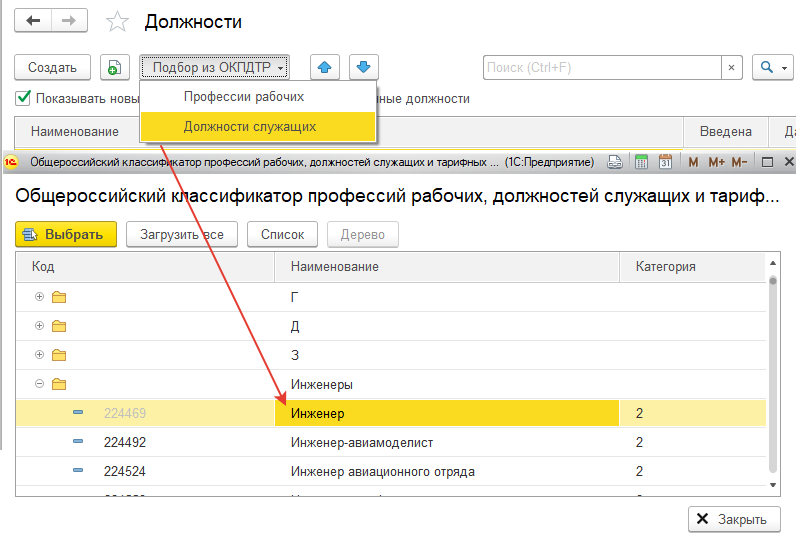Collapse the Инженеры folder group
The image size is (796, 535).
click(x=40, y=384)
